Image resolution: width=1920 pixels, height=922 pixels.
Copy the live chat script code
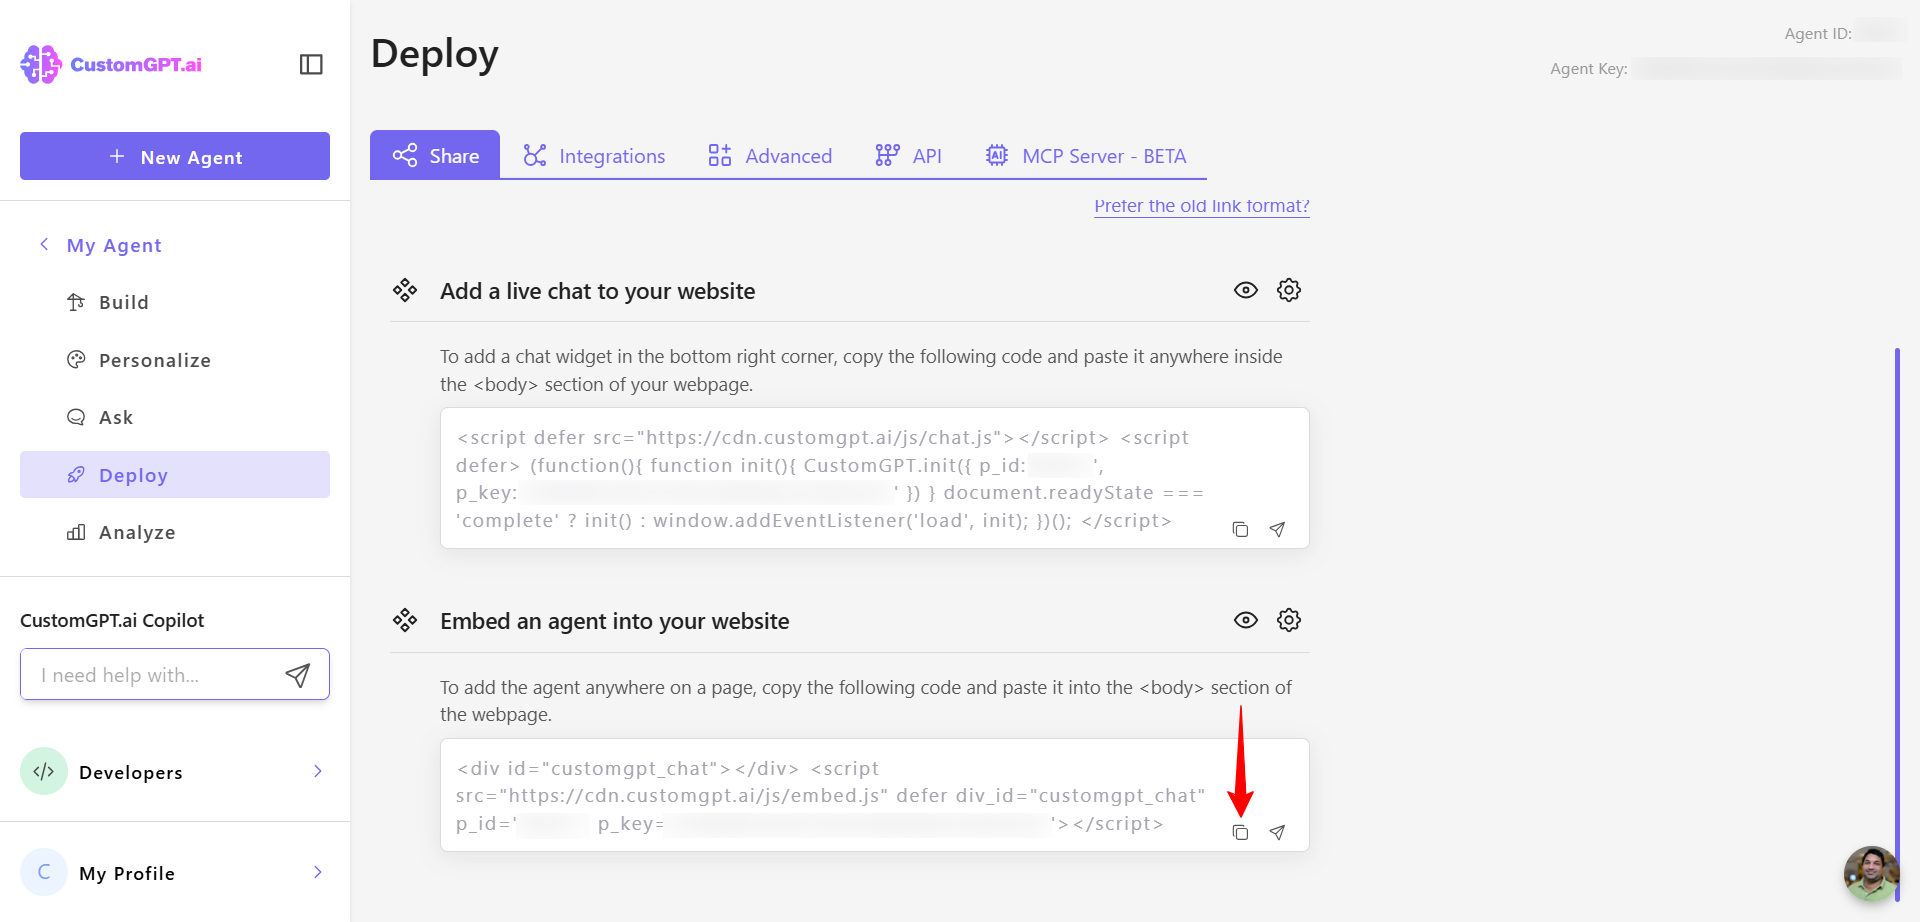pos(1240,529)
